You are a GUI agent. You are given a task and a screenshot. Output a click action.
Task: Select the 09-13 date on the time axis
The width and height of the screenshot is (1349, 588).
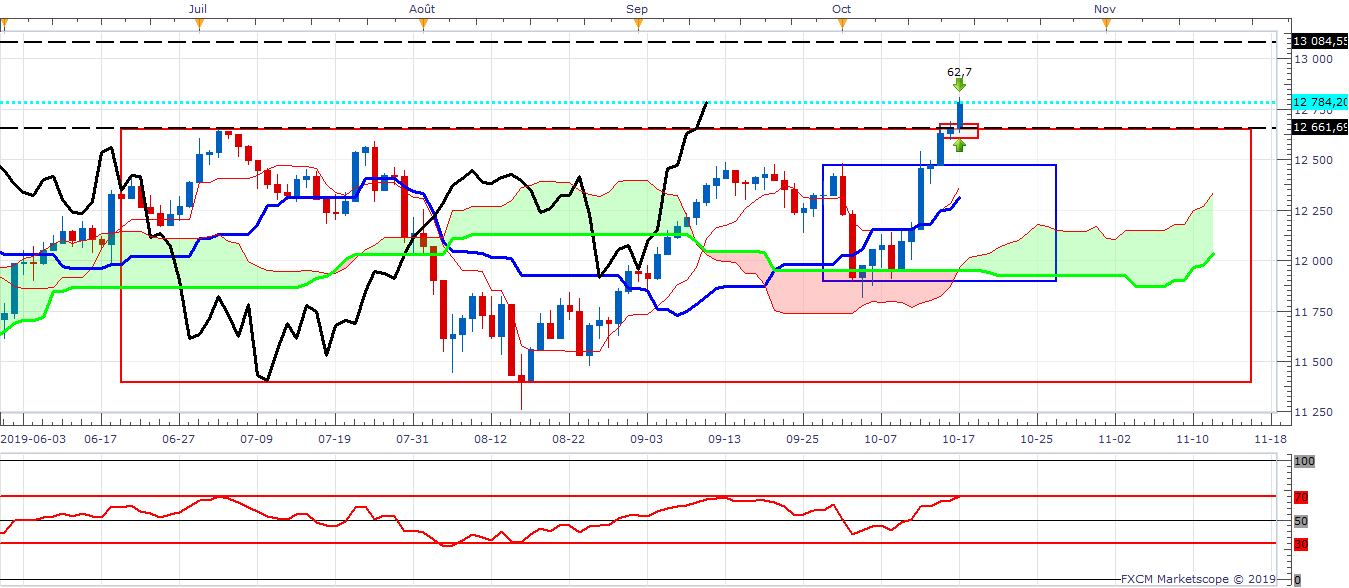coord(724,438)
